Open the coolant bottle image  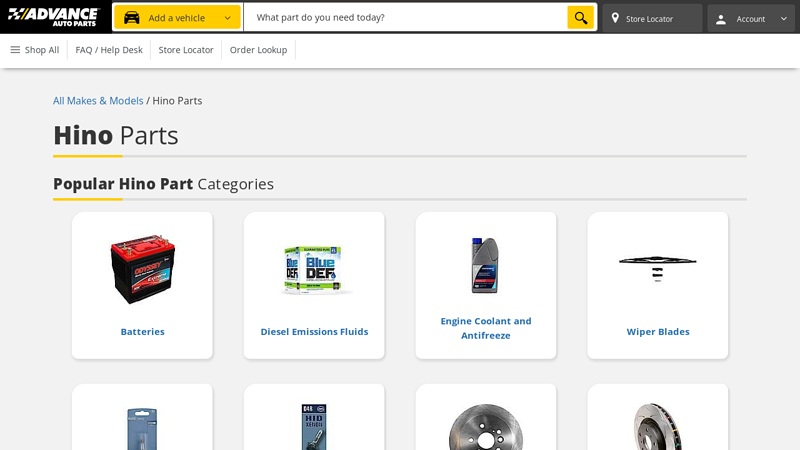pyautogui.click(x=485, y=265)
